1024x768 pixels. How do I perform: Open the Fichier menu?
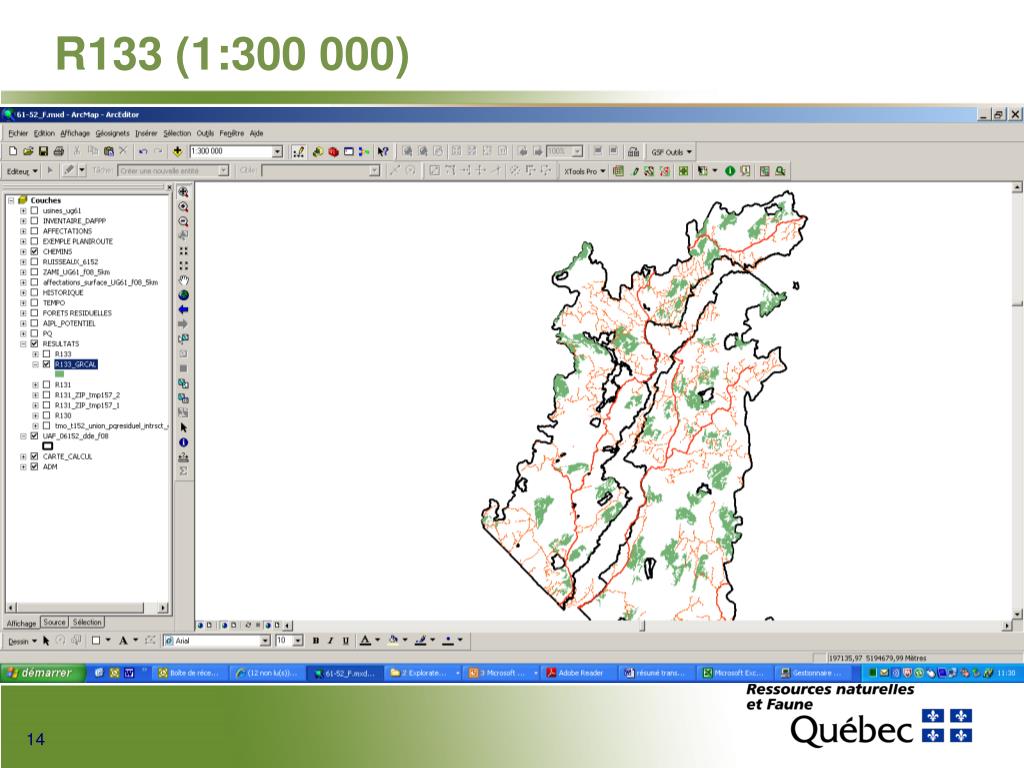click(x=18, y=133)
